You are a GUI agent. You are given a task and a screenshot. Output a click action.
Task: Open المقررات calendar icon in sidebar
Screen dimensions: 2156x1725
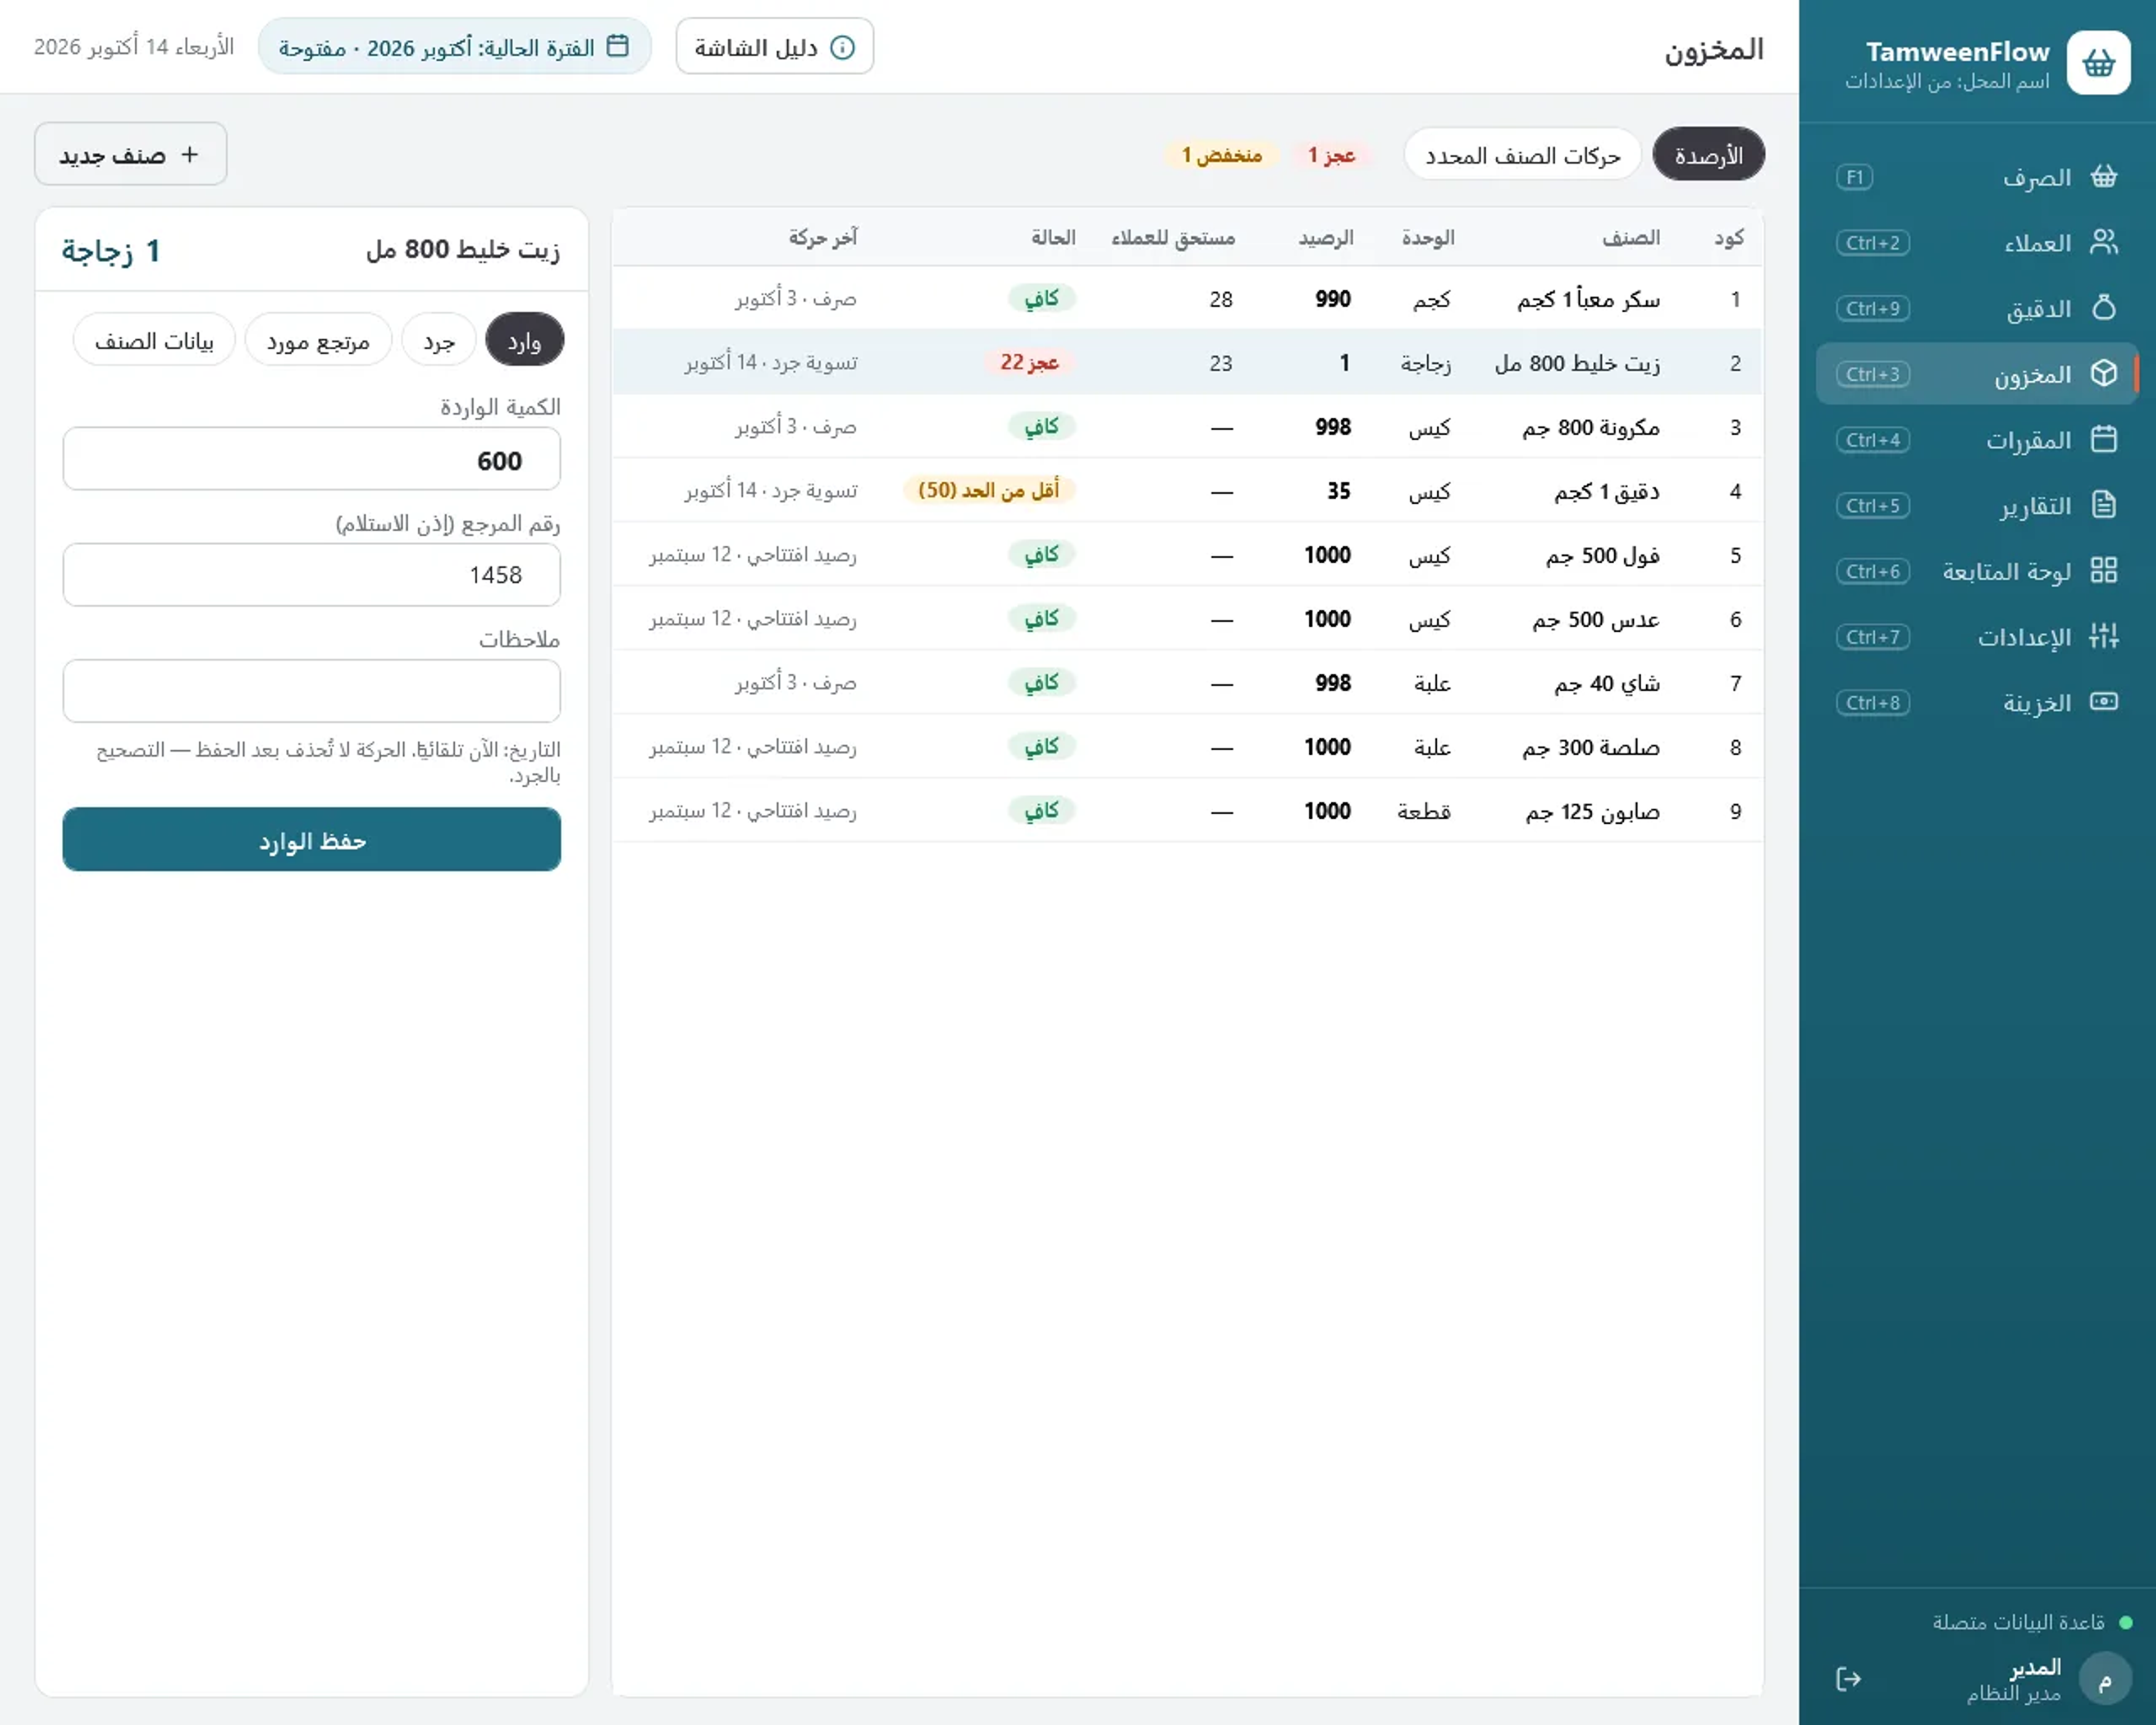(2103, 439)
